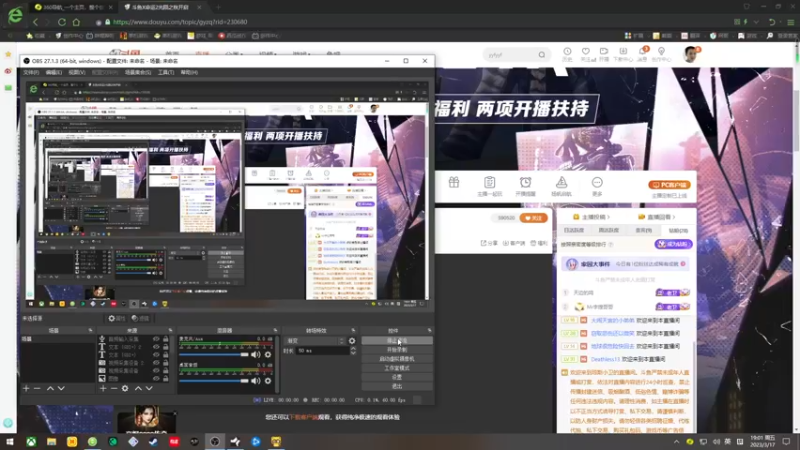Open OBS 设置 settings button
800x450 pixels.
397,377
